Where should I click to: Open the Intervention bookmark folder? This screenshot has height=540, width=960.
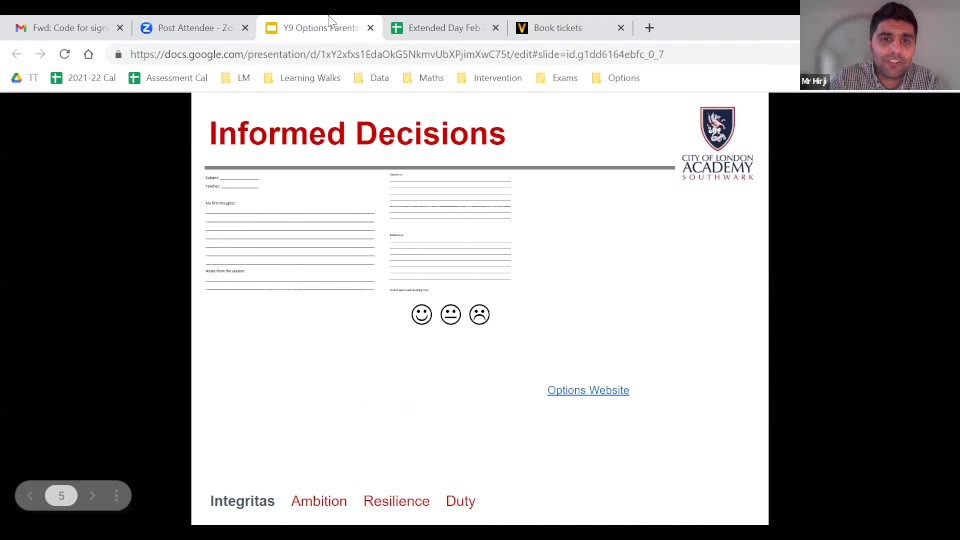coord(489,78)
